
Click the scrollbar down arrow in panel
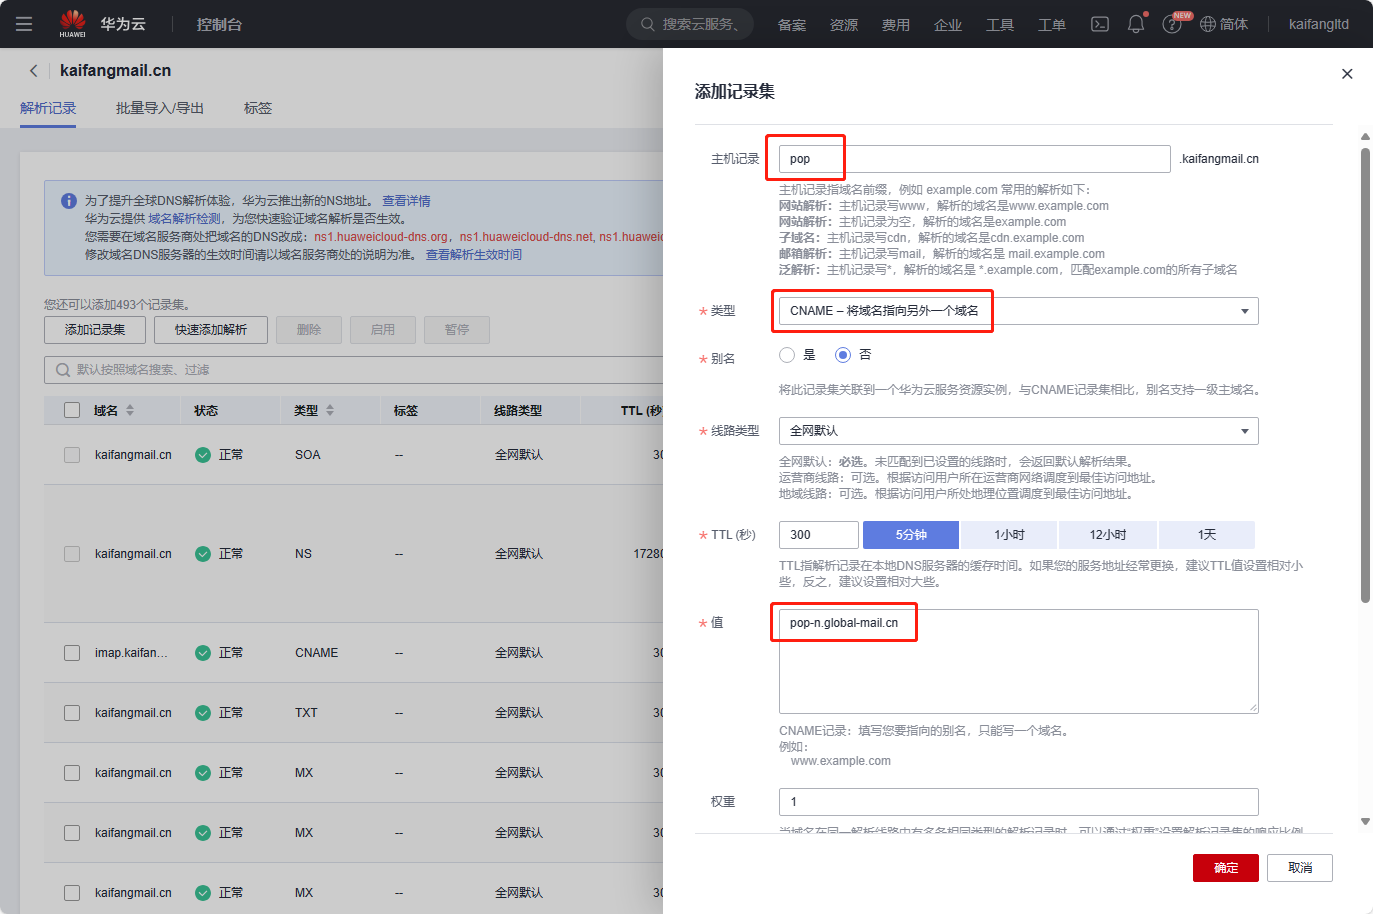tap(1365, 822)
